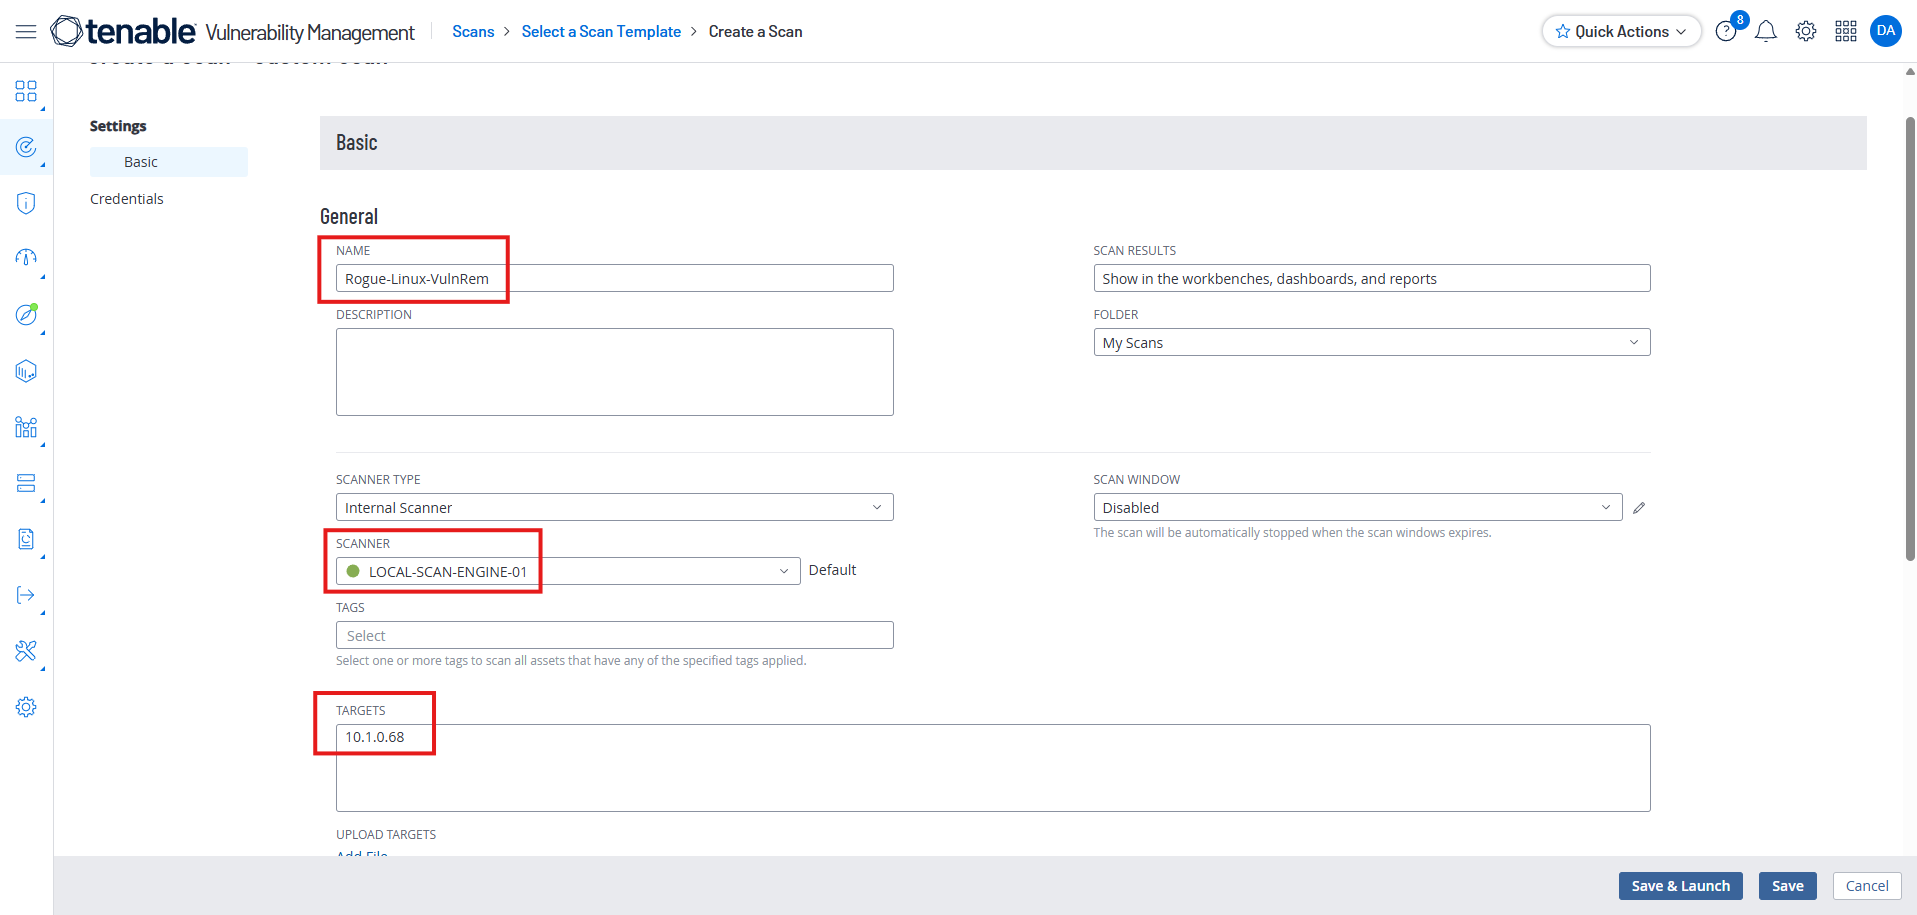
Task: Click the page vertical scrollbar
Action: pyautogui.click(x=1910, y=338)
